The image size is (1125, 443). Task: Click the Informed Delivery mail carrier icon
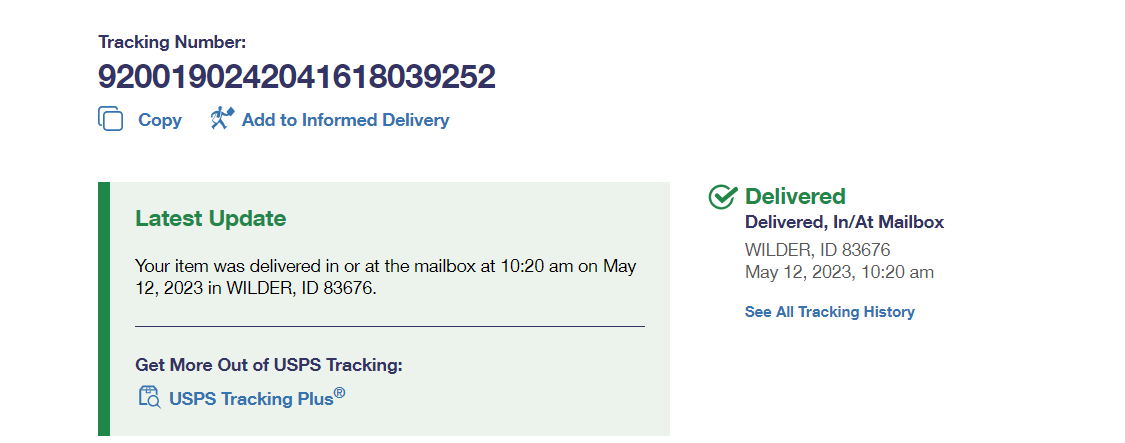coord(222,119)
